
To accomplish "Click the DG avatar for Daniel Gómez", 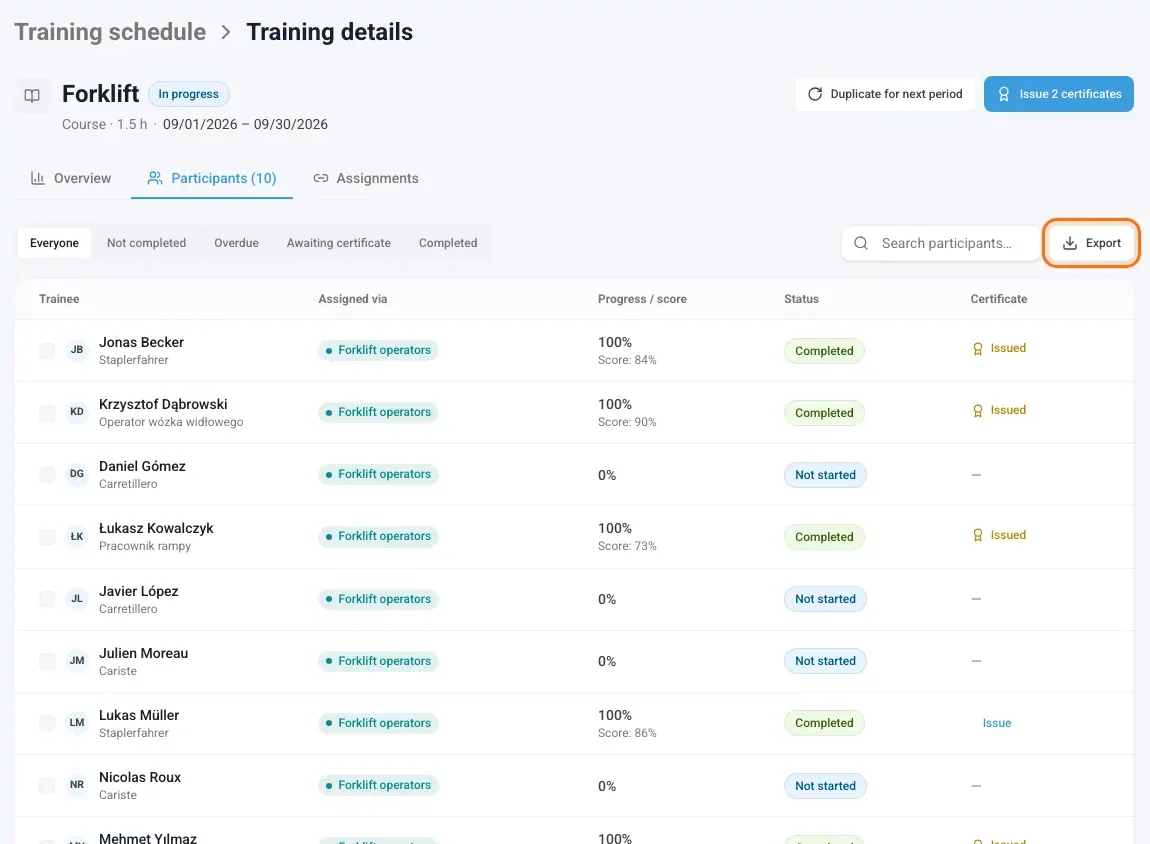I will point(77,474).
